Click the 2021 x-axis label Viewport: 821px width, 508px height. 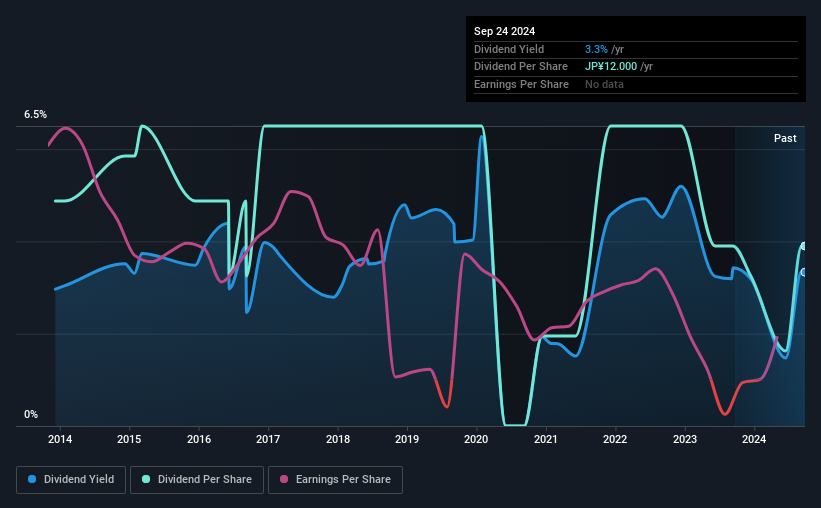point(546,439)
